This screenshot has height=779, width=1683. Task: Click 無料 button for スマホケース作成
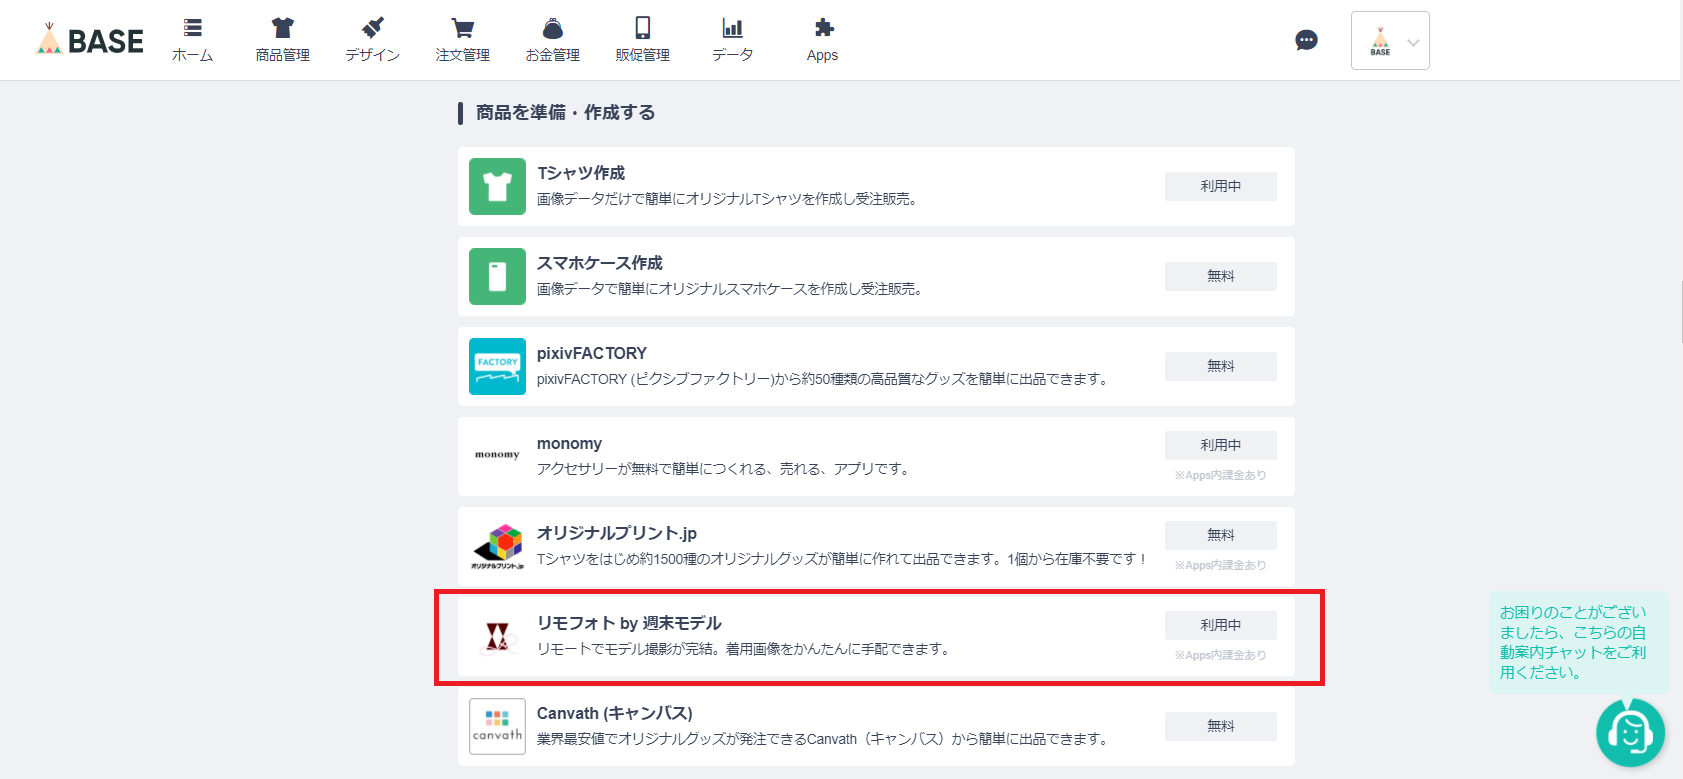coord(1221,276)
